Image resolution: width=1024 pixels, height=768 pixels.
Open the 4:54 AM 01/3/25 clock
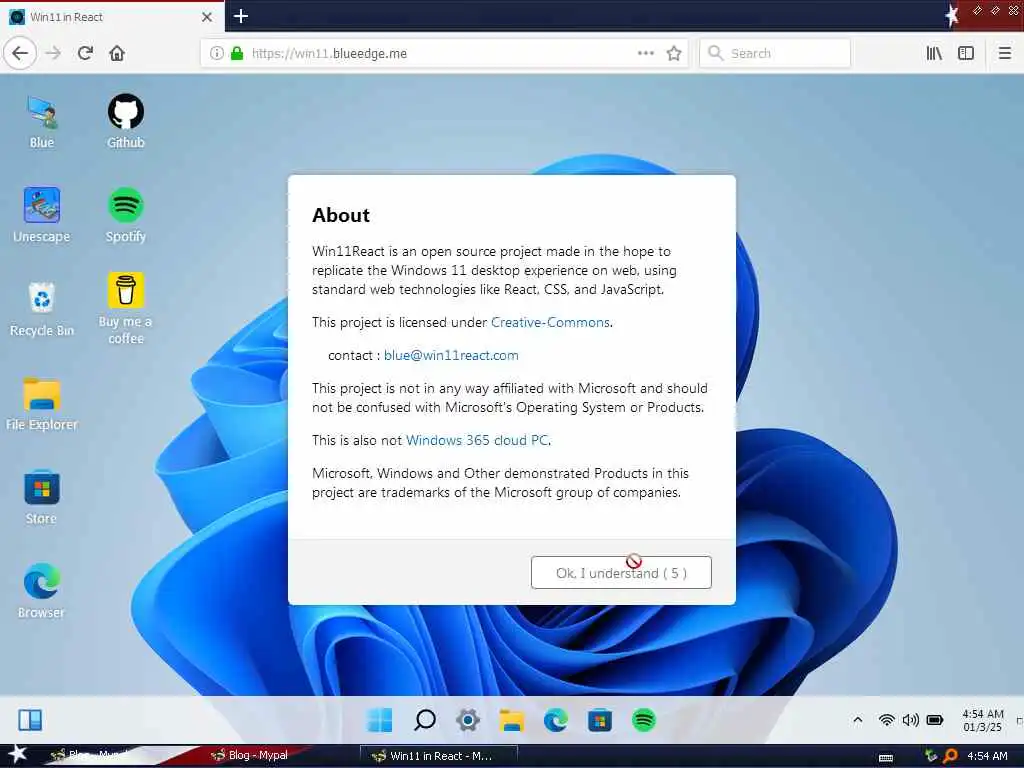click(983, 720)
